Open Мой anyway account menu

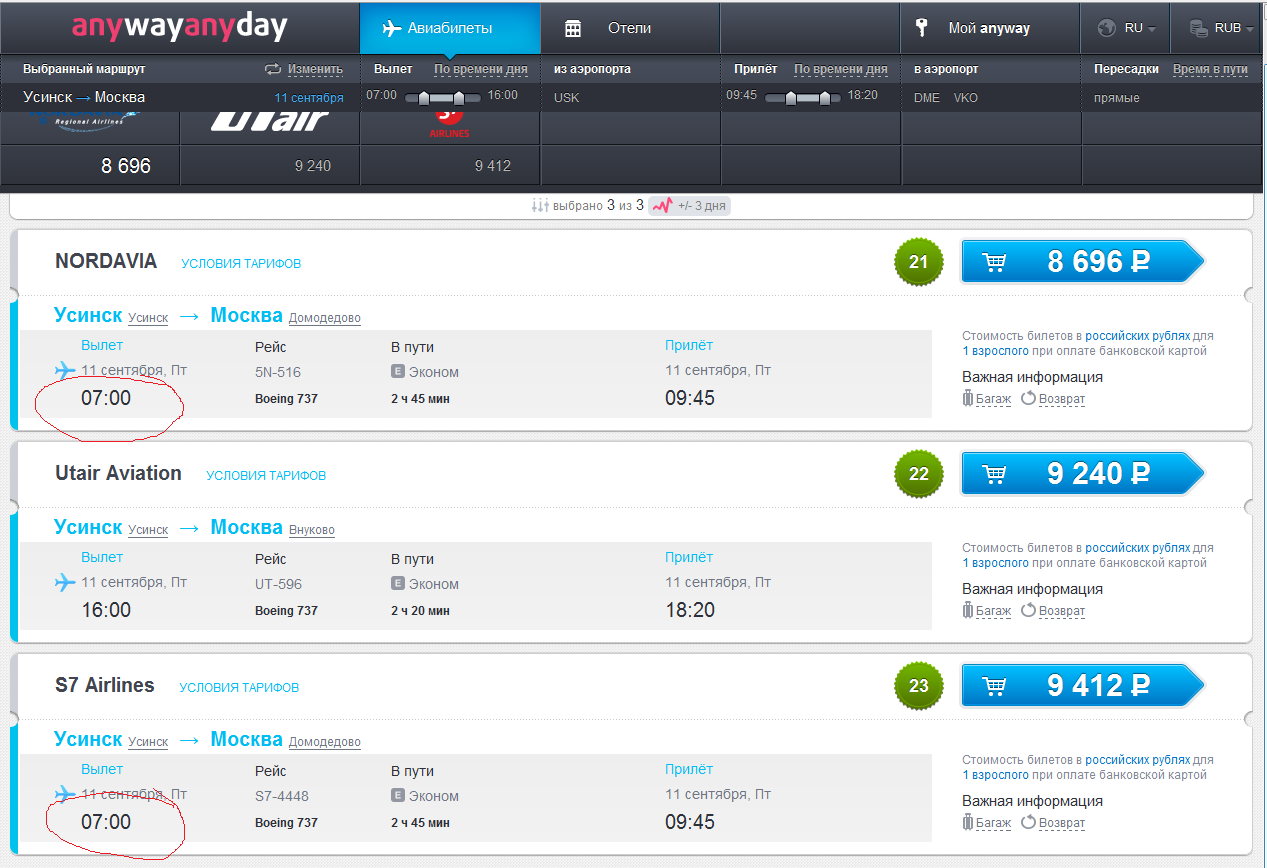click(989, 28)
